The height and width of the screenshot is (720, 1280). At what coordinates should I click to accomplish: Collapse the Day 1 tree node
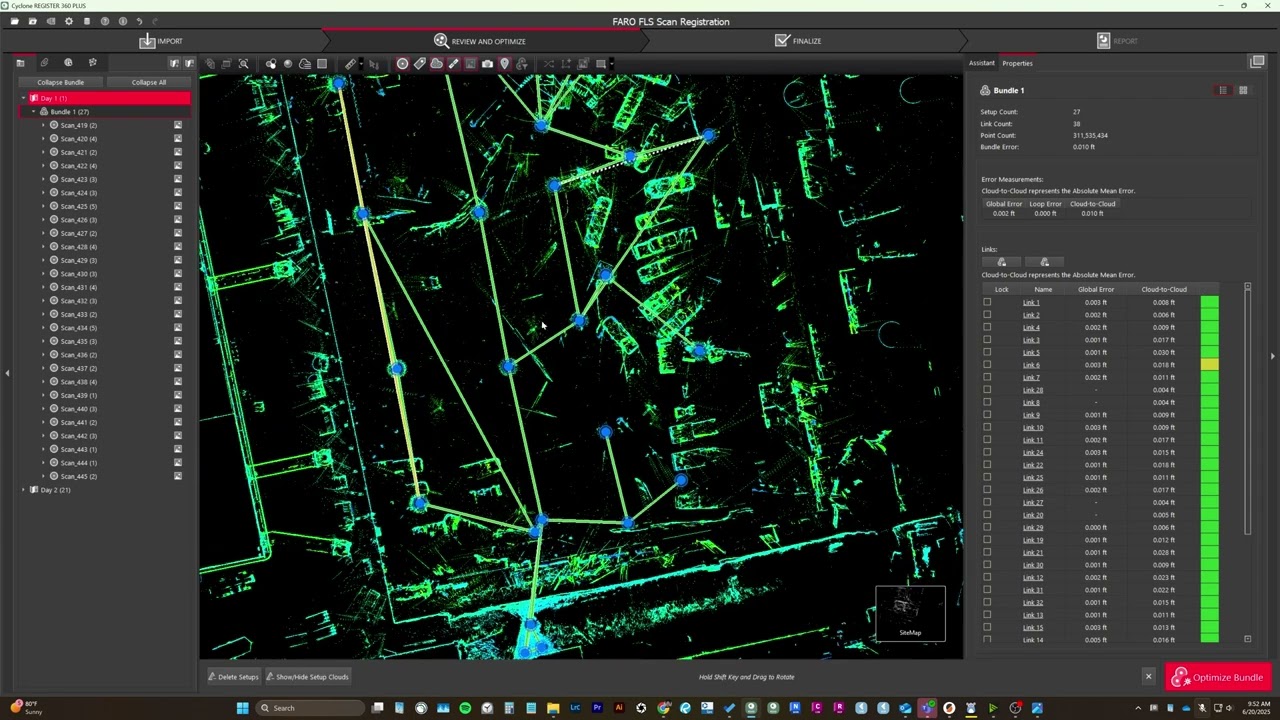(x=23, y=98)
